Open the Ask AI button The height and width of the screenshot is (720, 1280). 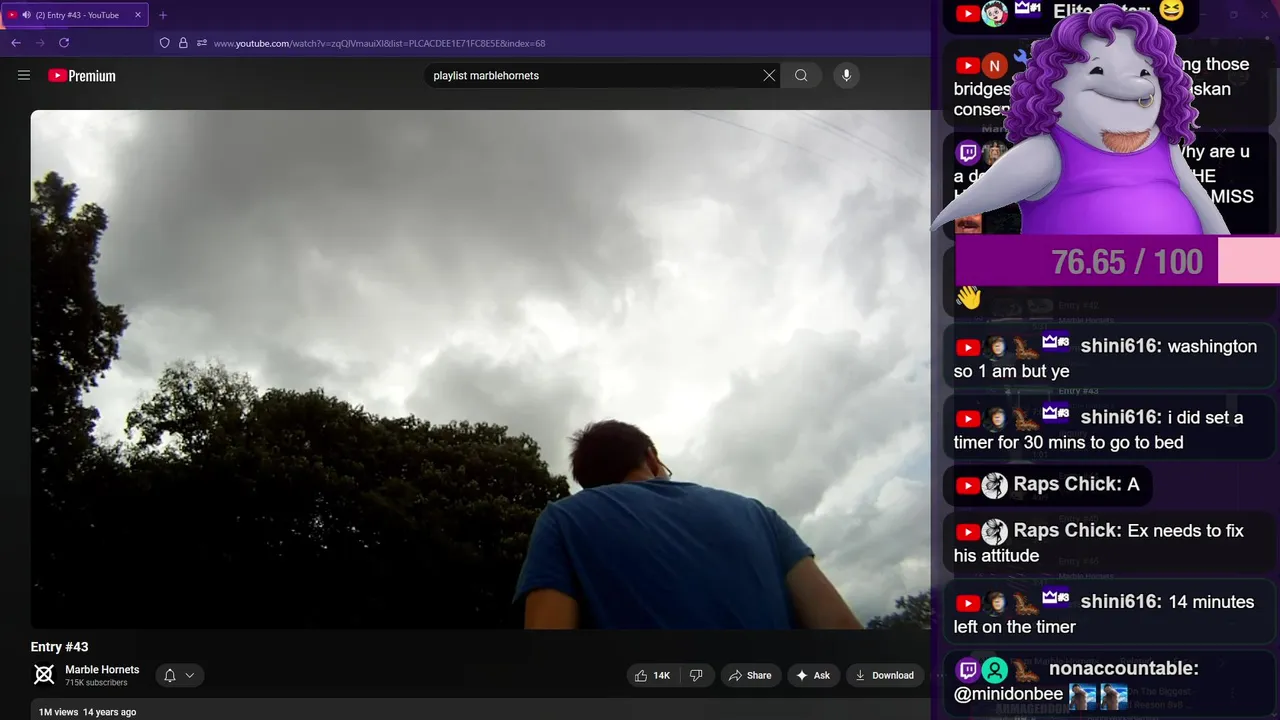[x=813, y=676]
